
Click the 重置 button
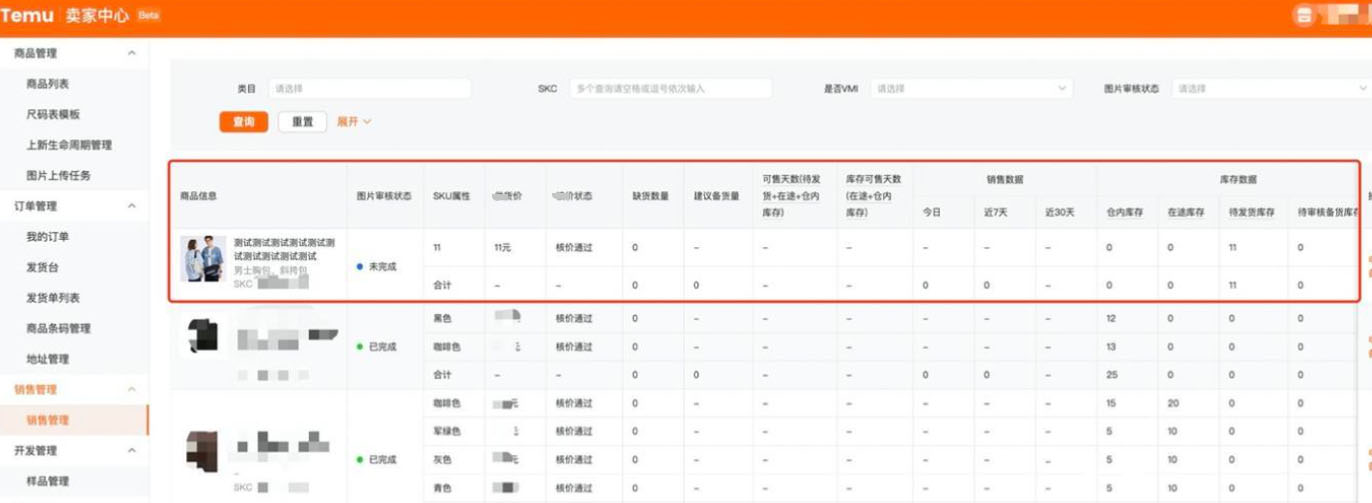(x=303, y=122)
